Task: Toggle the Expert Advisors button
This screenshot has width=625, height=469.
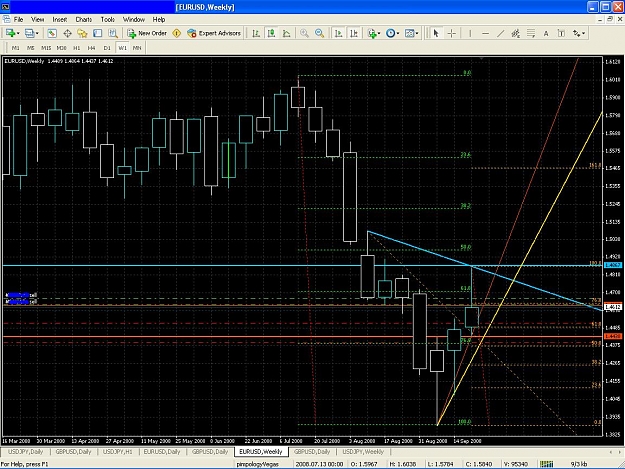Action: 214,33
